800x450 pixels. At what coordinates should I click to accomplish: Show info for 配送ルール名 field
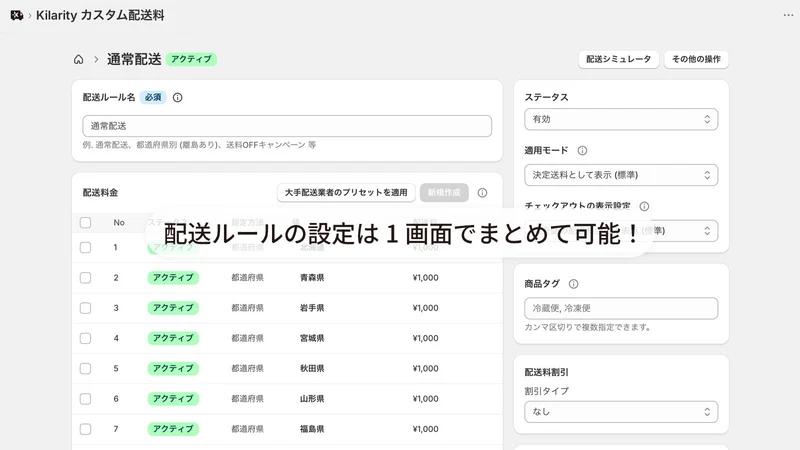[178, 97]
